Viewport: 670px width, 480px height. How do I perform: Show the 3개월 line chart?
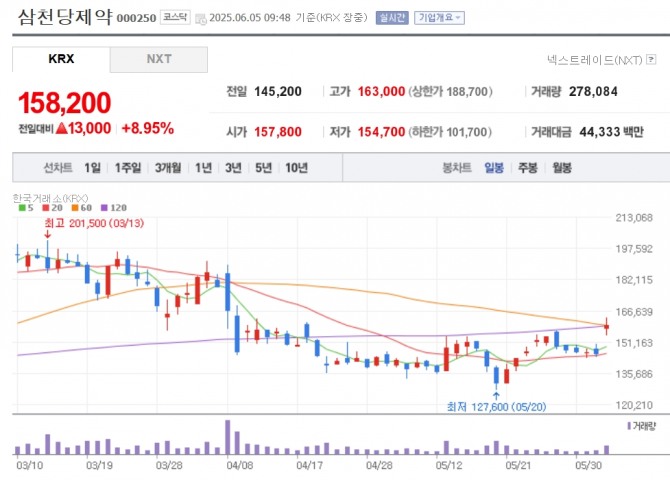(x=168, y=168)
